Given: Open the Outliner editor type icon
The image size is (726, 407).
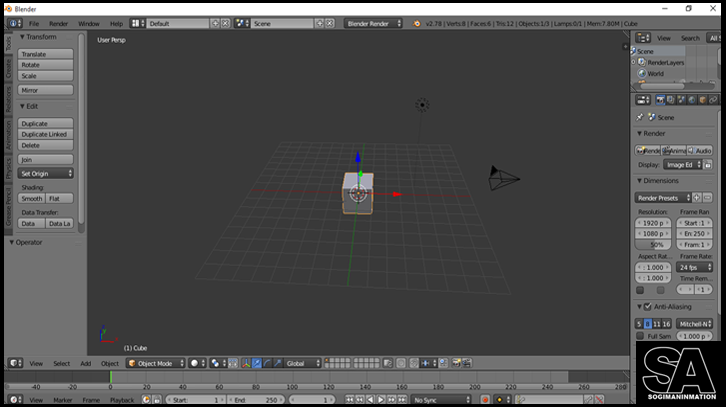Looking at the screenshot, I should point(643,38).
